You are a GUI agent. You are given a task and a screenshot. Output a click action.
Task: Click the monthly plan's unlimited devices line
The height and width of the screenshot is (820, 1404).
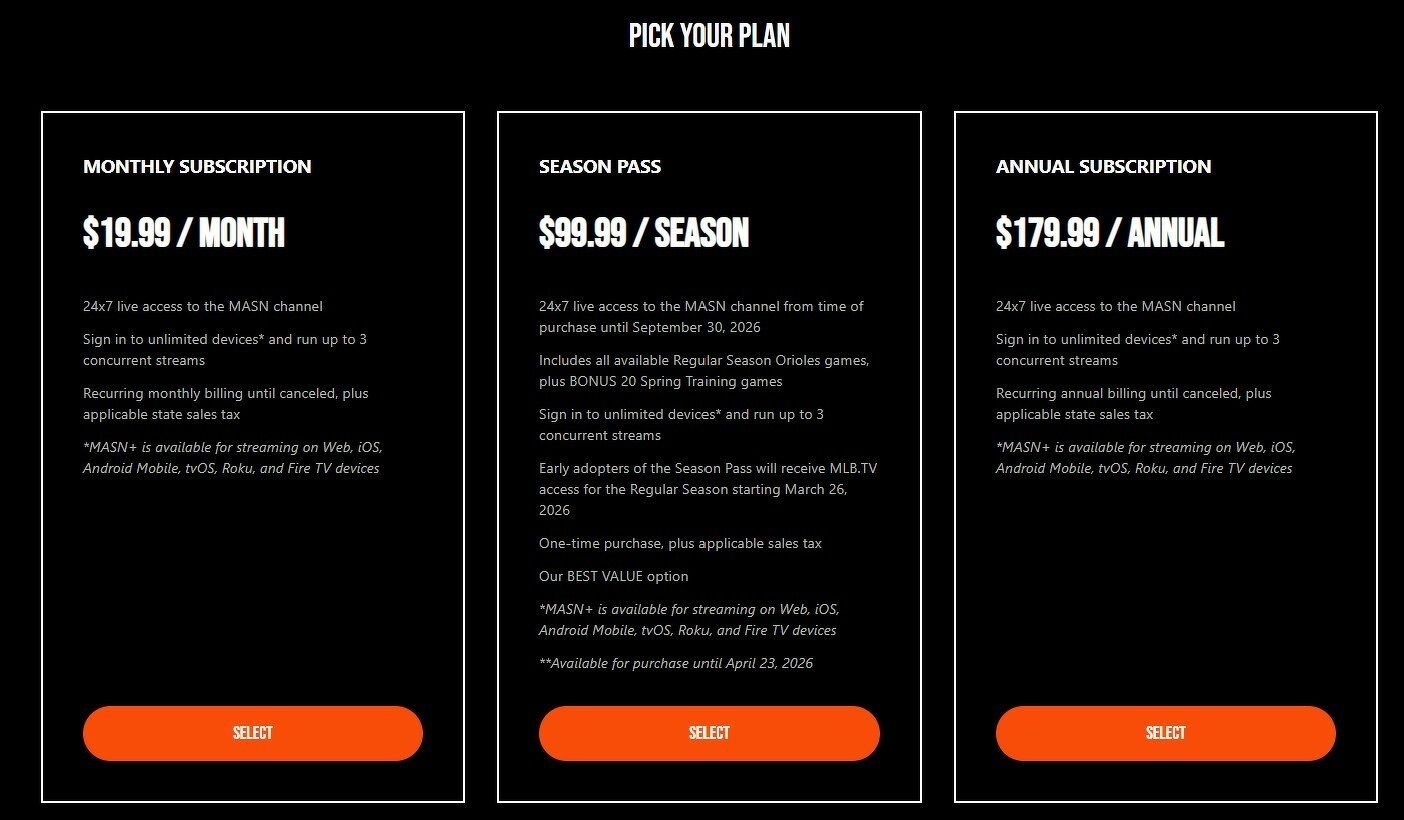(225, 350)
